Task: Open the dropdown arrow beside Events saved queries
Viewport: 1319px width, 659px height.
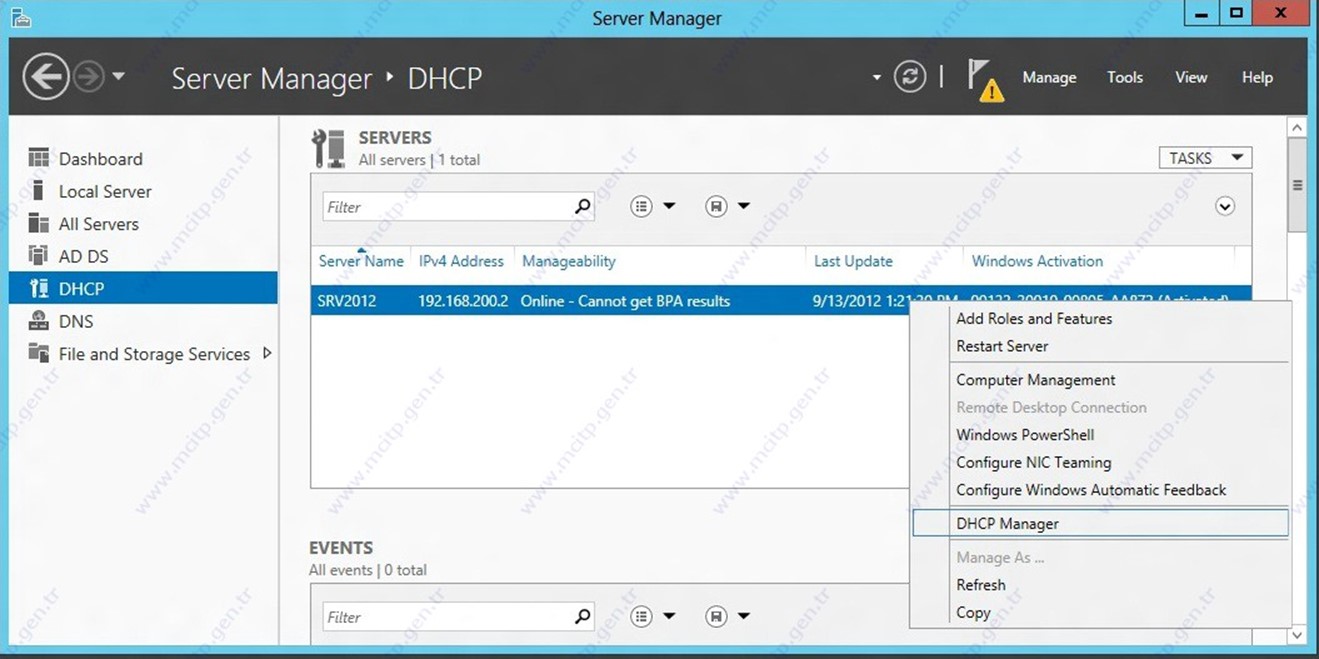Action: (744, 616)
